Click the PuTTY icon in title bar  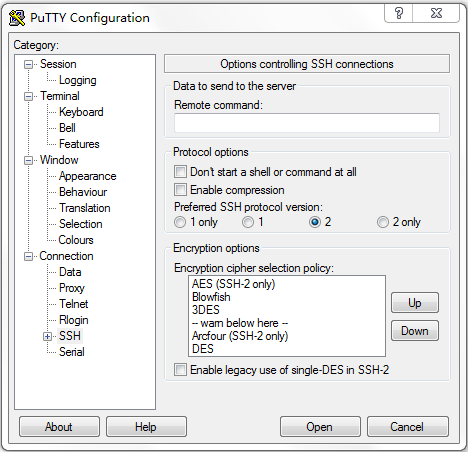(x=17, y=18)
